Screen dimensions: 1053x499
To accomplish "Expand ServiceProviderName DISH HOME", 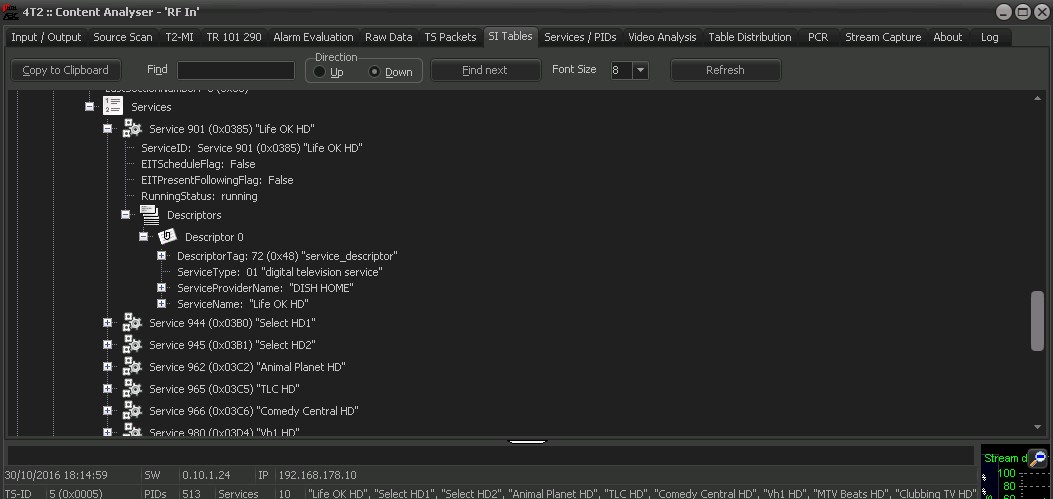I will pos(162,287).
